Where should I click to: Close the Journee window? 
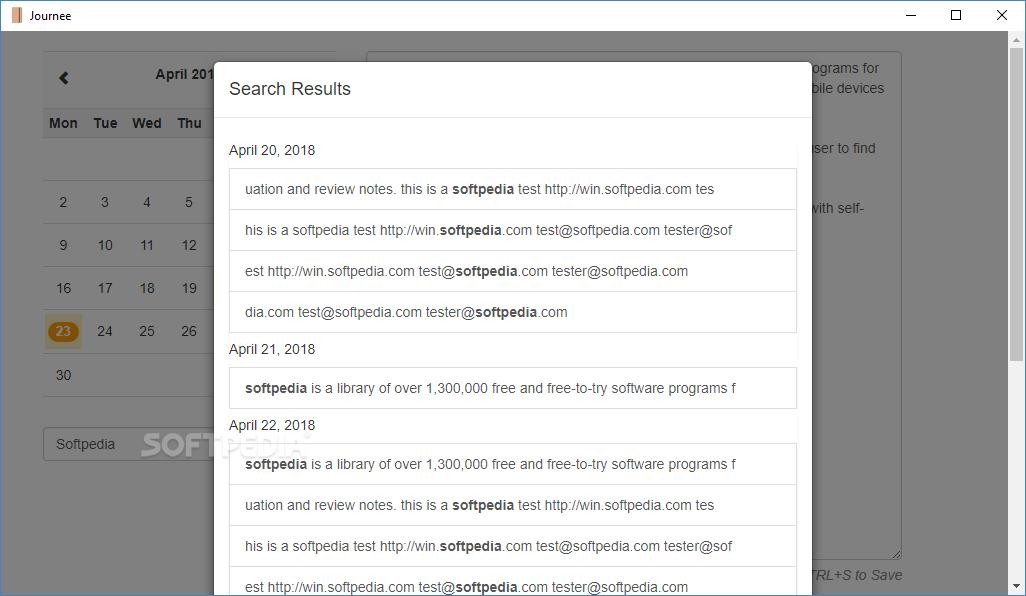[x=1002, y=15]
